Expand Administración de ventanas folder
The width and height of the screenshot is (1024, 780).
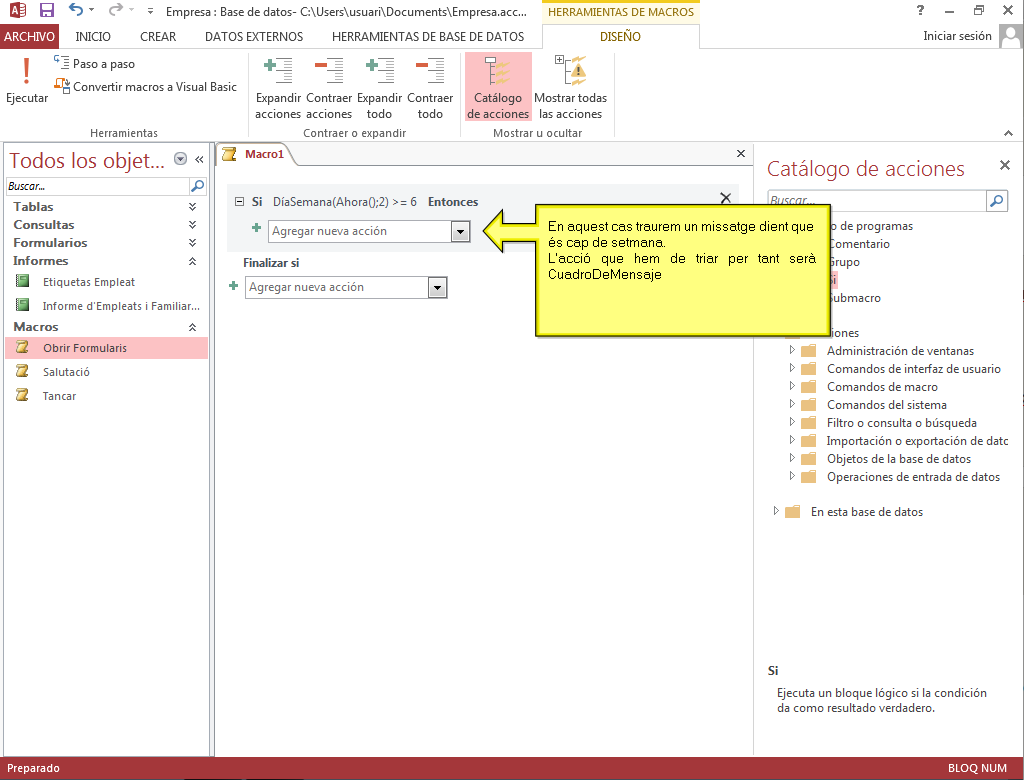[792, 350]
